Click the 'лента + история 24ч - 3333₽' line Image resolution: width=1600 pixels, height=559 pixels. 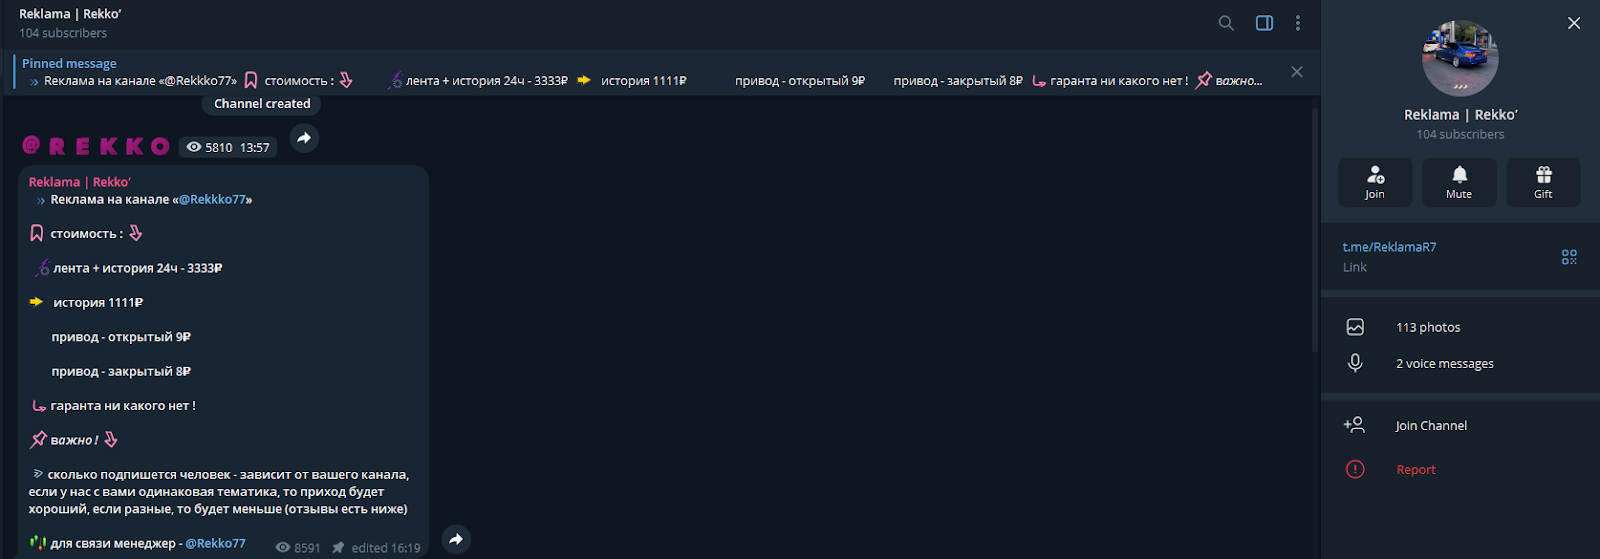(137, 268)
